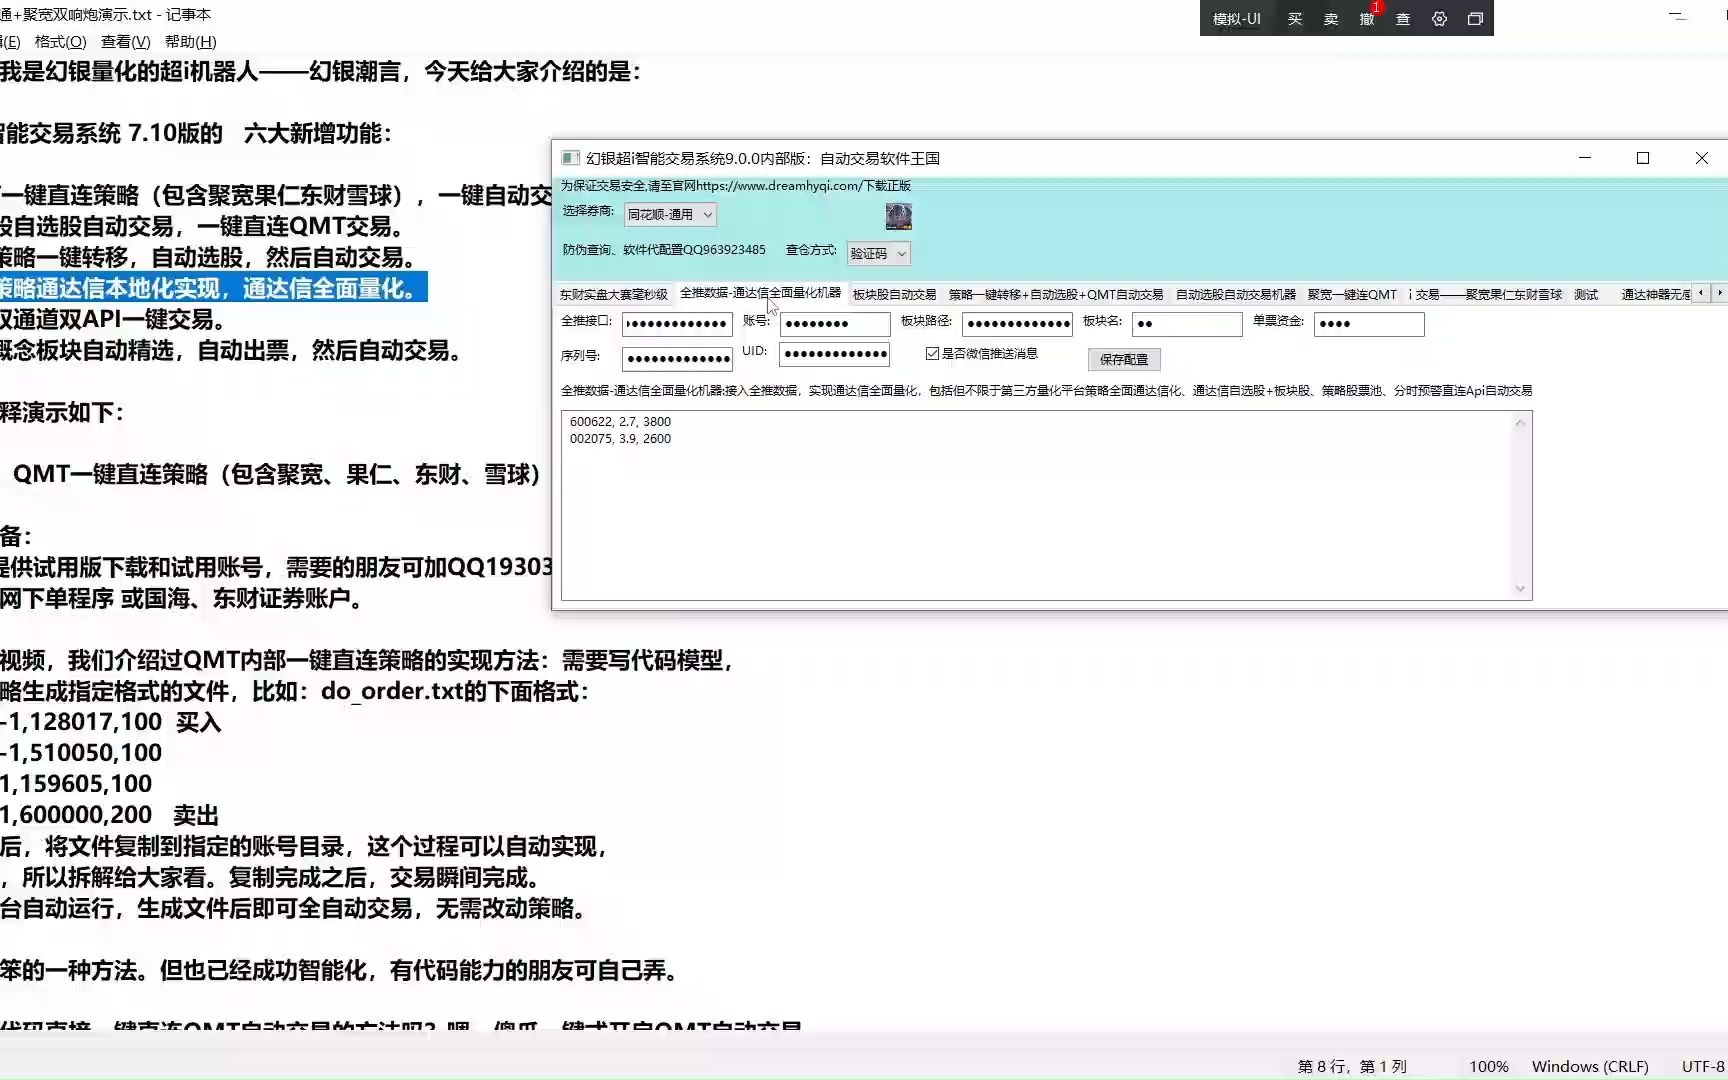
Task: Click 第 8 行, 第 1 列 status bar entry
Action: point(1352,1067)
